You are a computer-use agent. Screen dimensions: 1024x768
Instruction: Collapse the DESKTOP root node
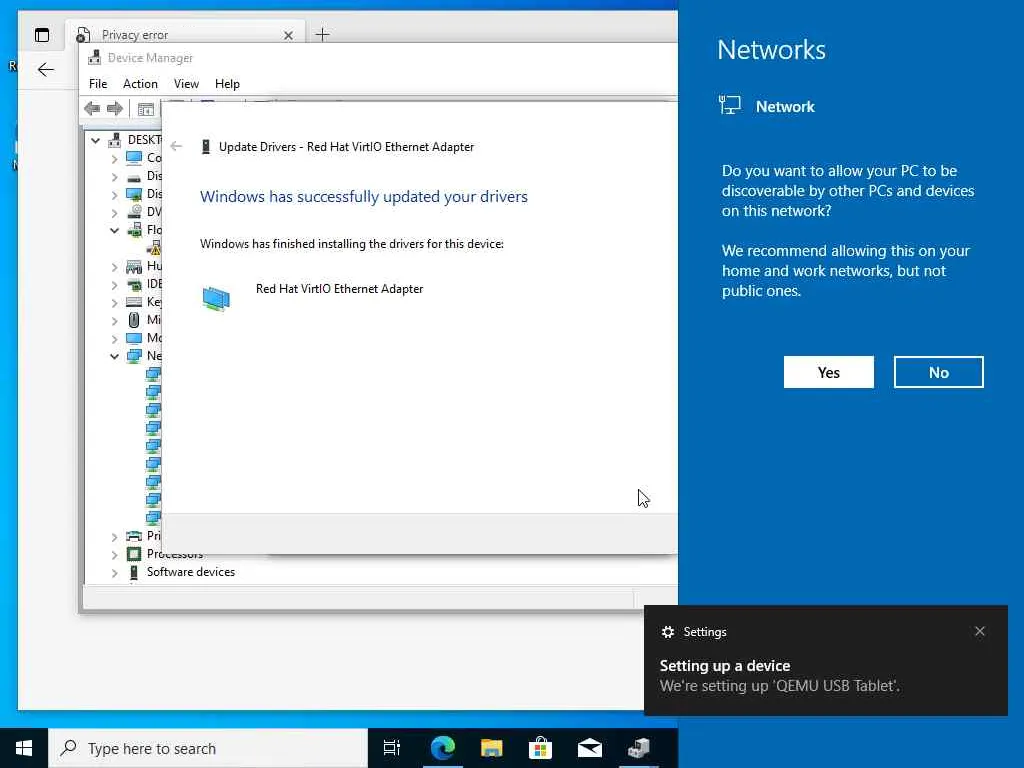click(95, 140)
